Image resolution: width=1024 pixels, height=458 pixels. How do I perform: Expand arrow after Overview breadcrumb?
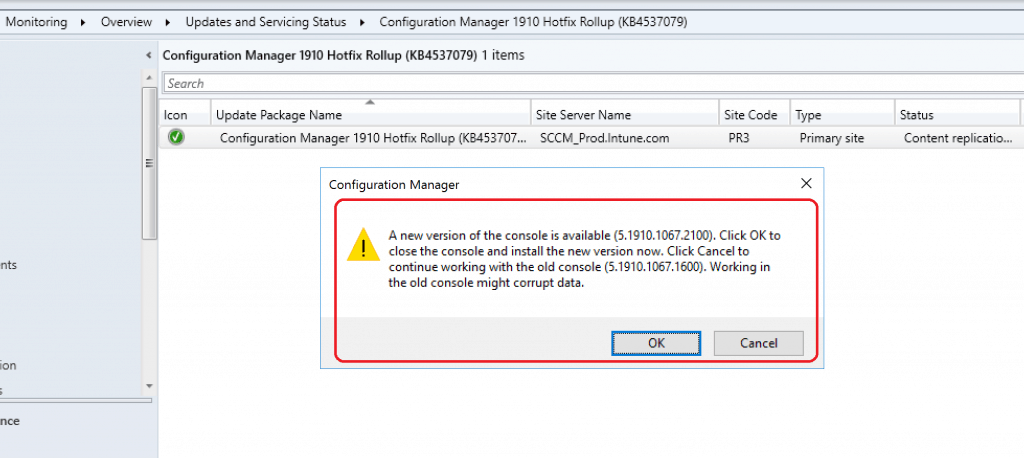[168, 22]
